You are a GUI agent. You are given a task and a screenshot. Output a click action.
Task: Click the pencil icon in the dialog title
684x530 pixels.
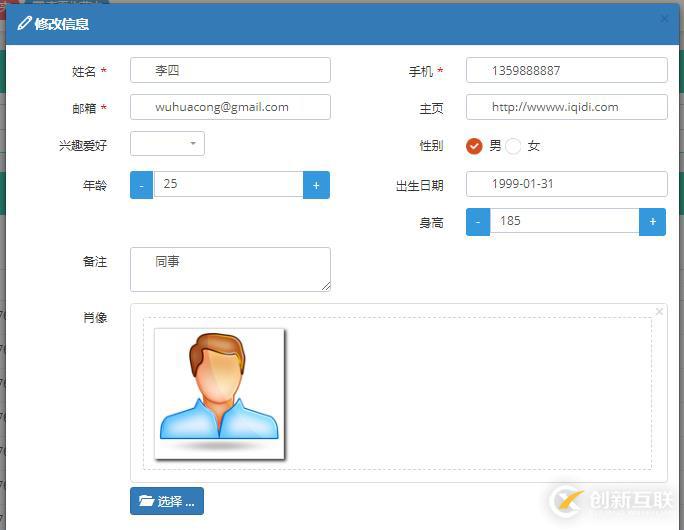coord(24,23)
